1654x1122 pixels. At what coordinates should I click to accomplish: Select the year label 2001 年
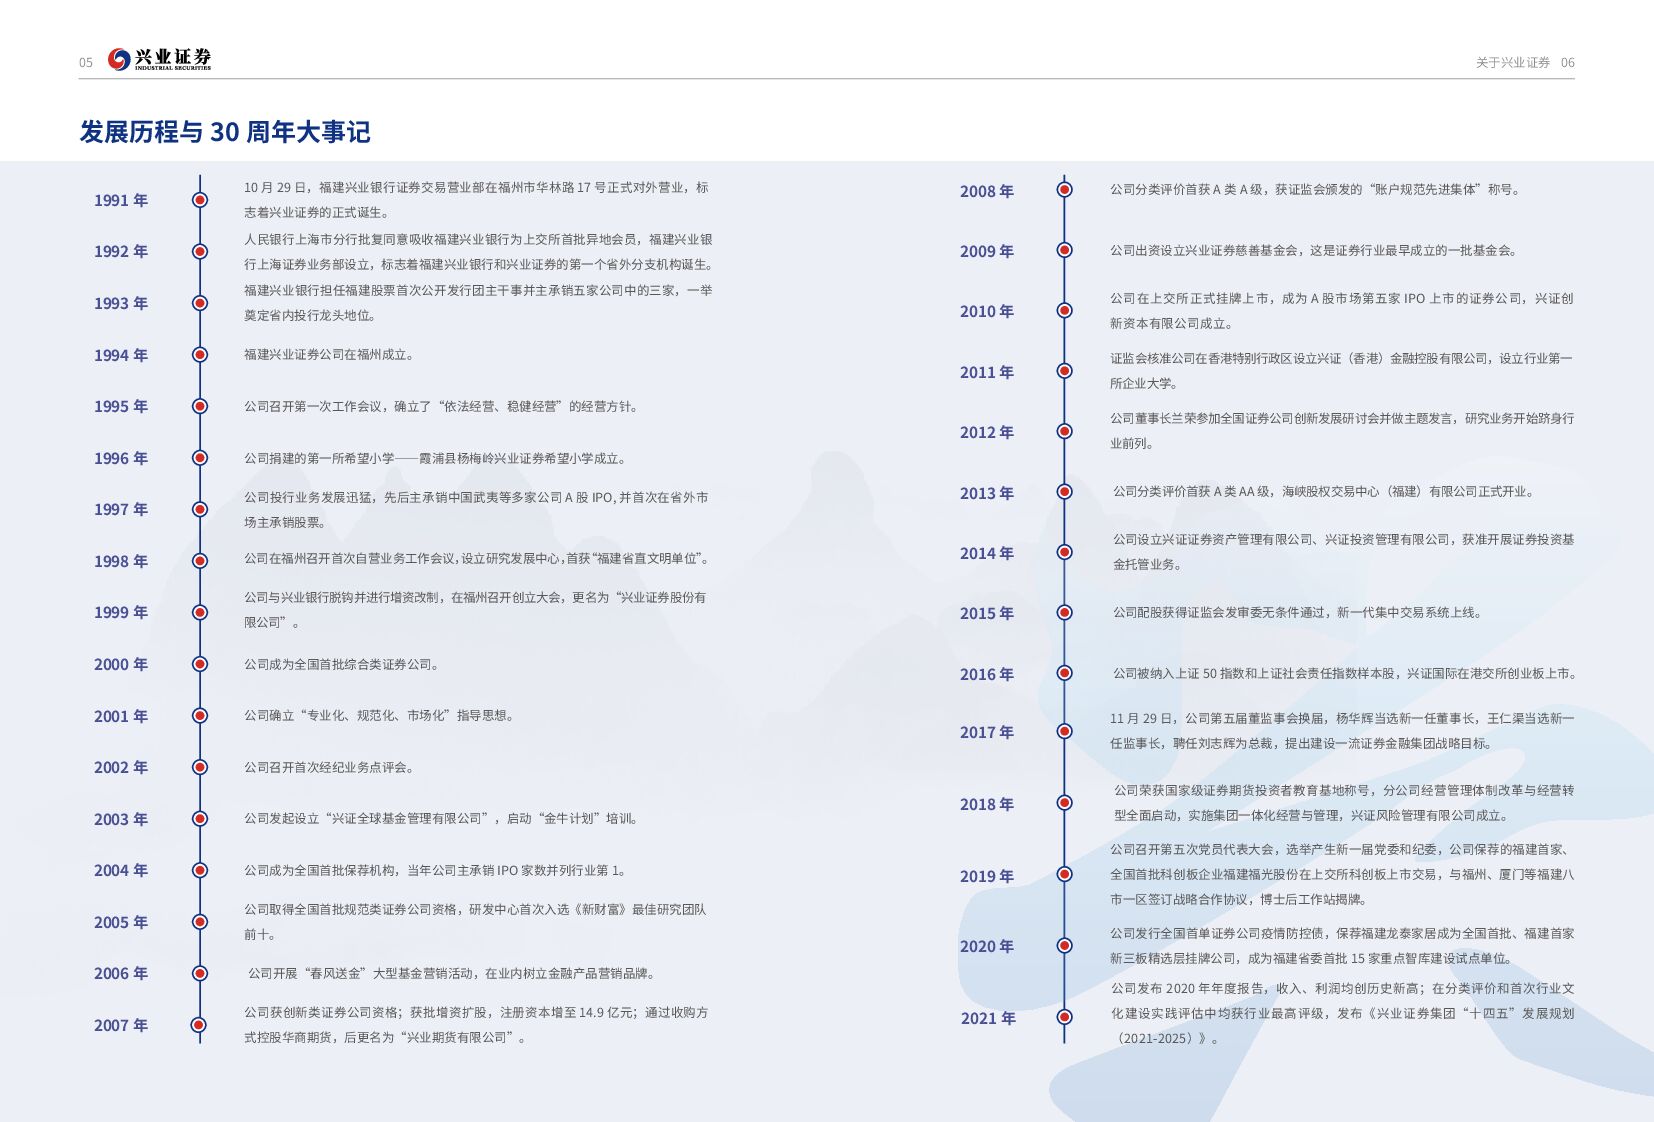pos(121,716)
